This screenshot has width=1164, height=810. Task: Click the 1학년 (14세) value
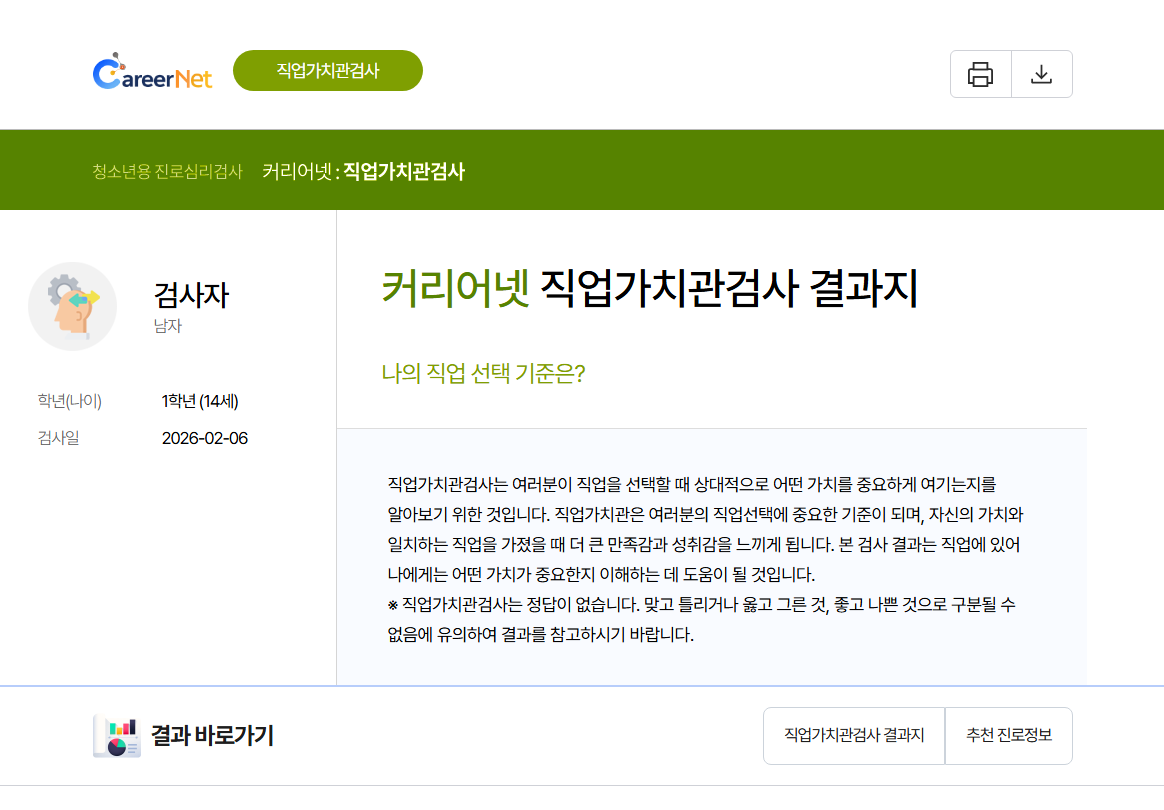tap(200, 401)
